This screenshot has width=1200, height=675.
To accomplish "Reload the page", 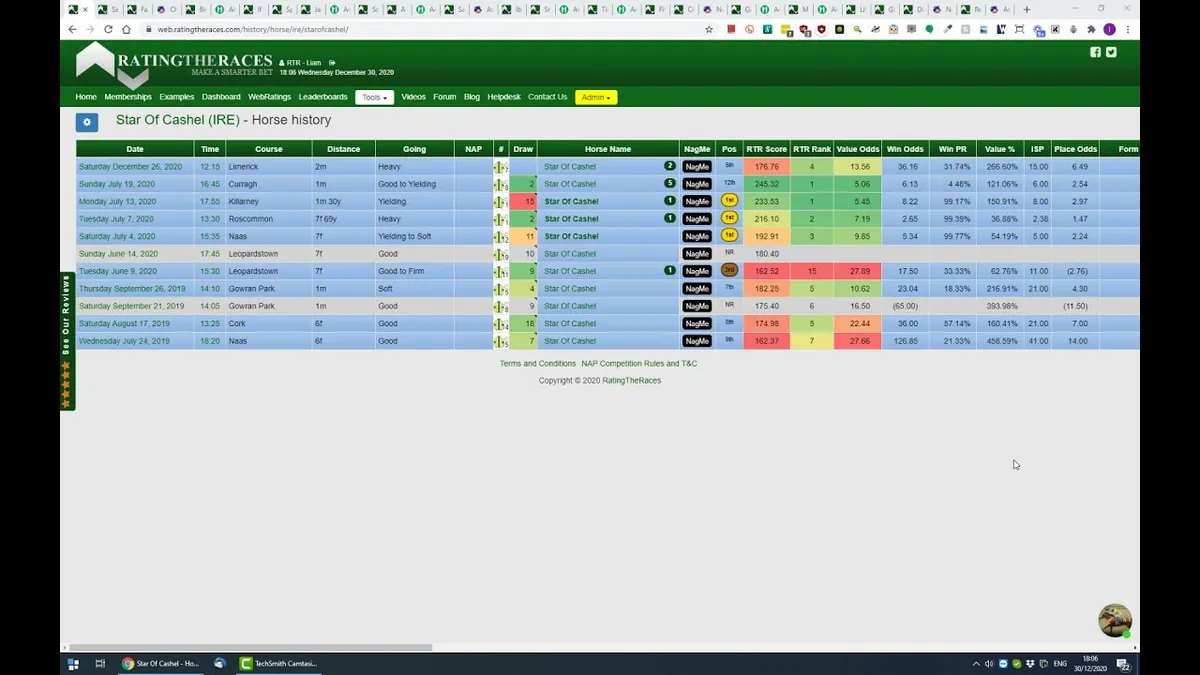I will [108, 29].
